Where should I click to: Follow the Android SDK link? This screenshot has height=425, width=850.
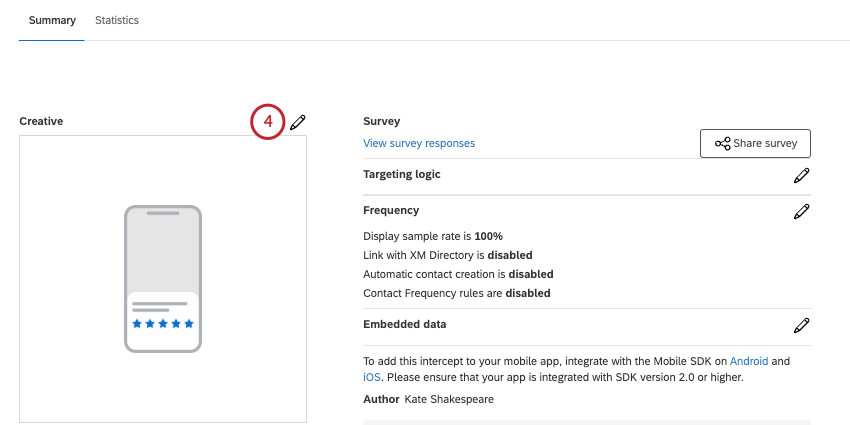[x=749, y=360]
